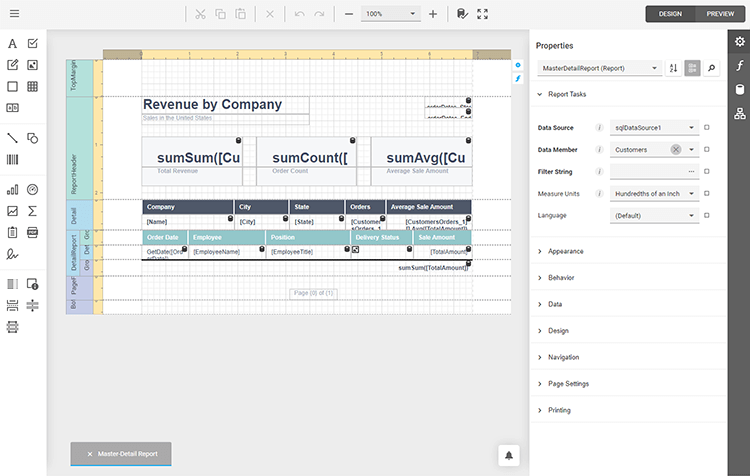Click the Measure Units property marker square
750x476 pixels.
tap(707, 194)
